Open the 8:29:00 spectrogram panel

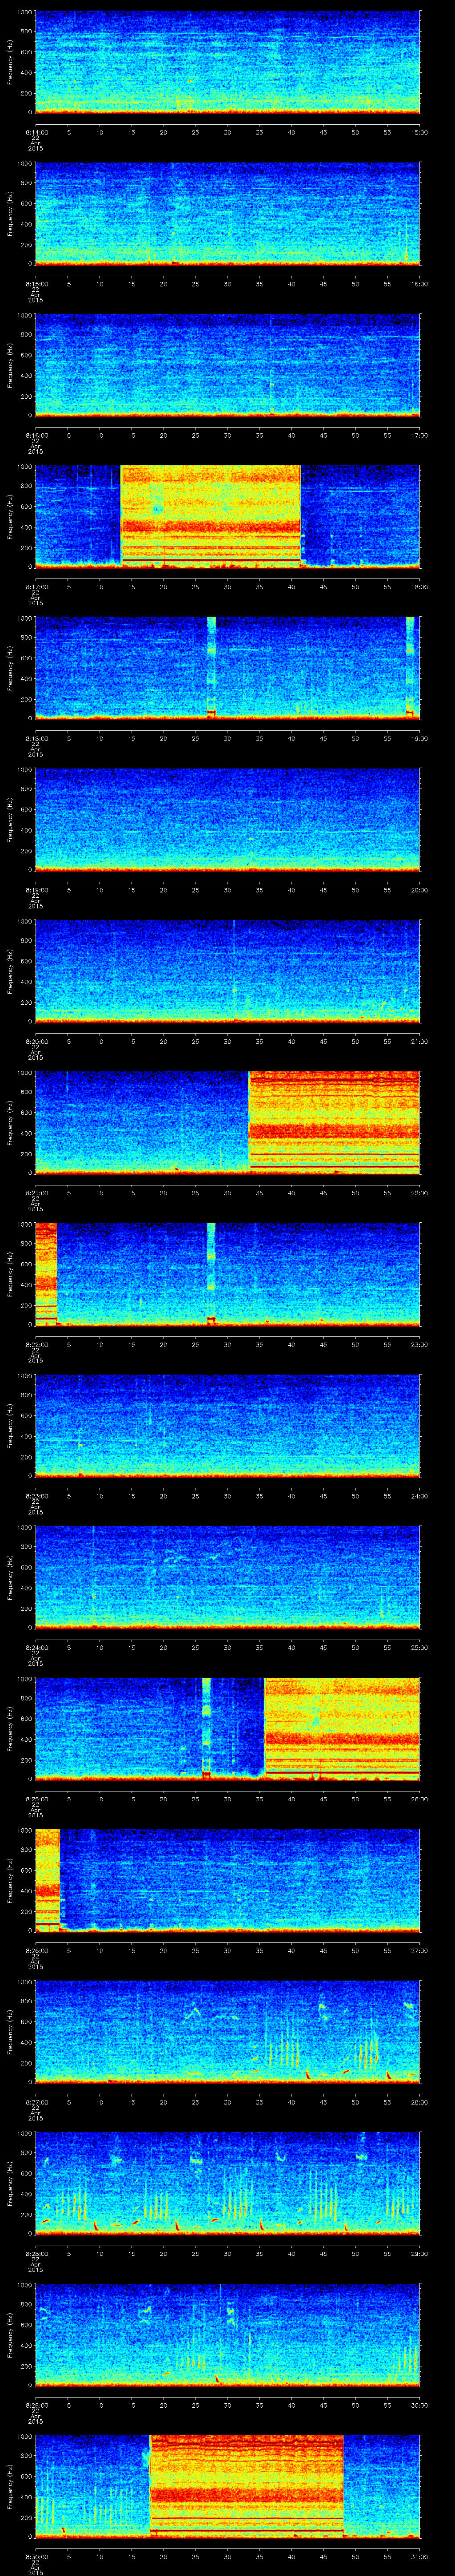227,2334
